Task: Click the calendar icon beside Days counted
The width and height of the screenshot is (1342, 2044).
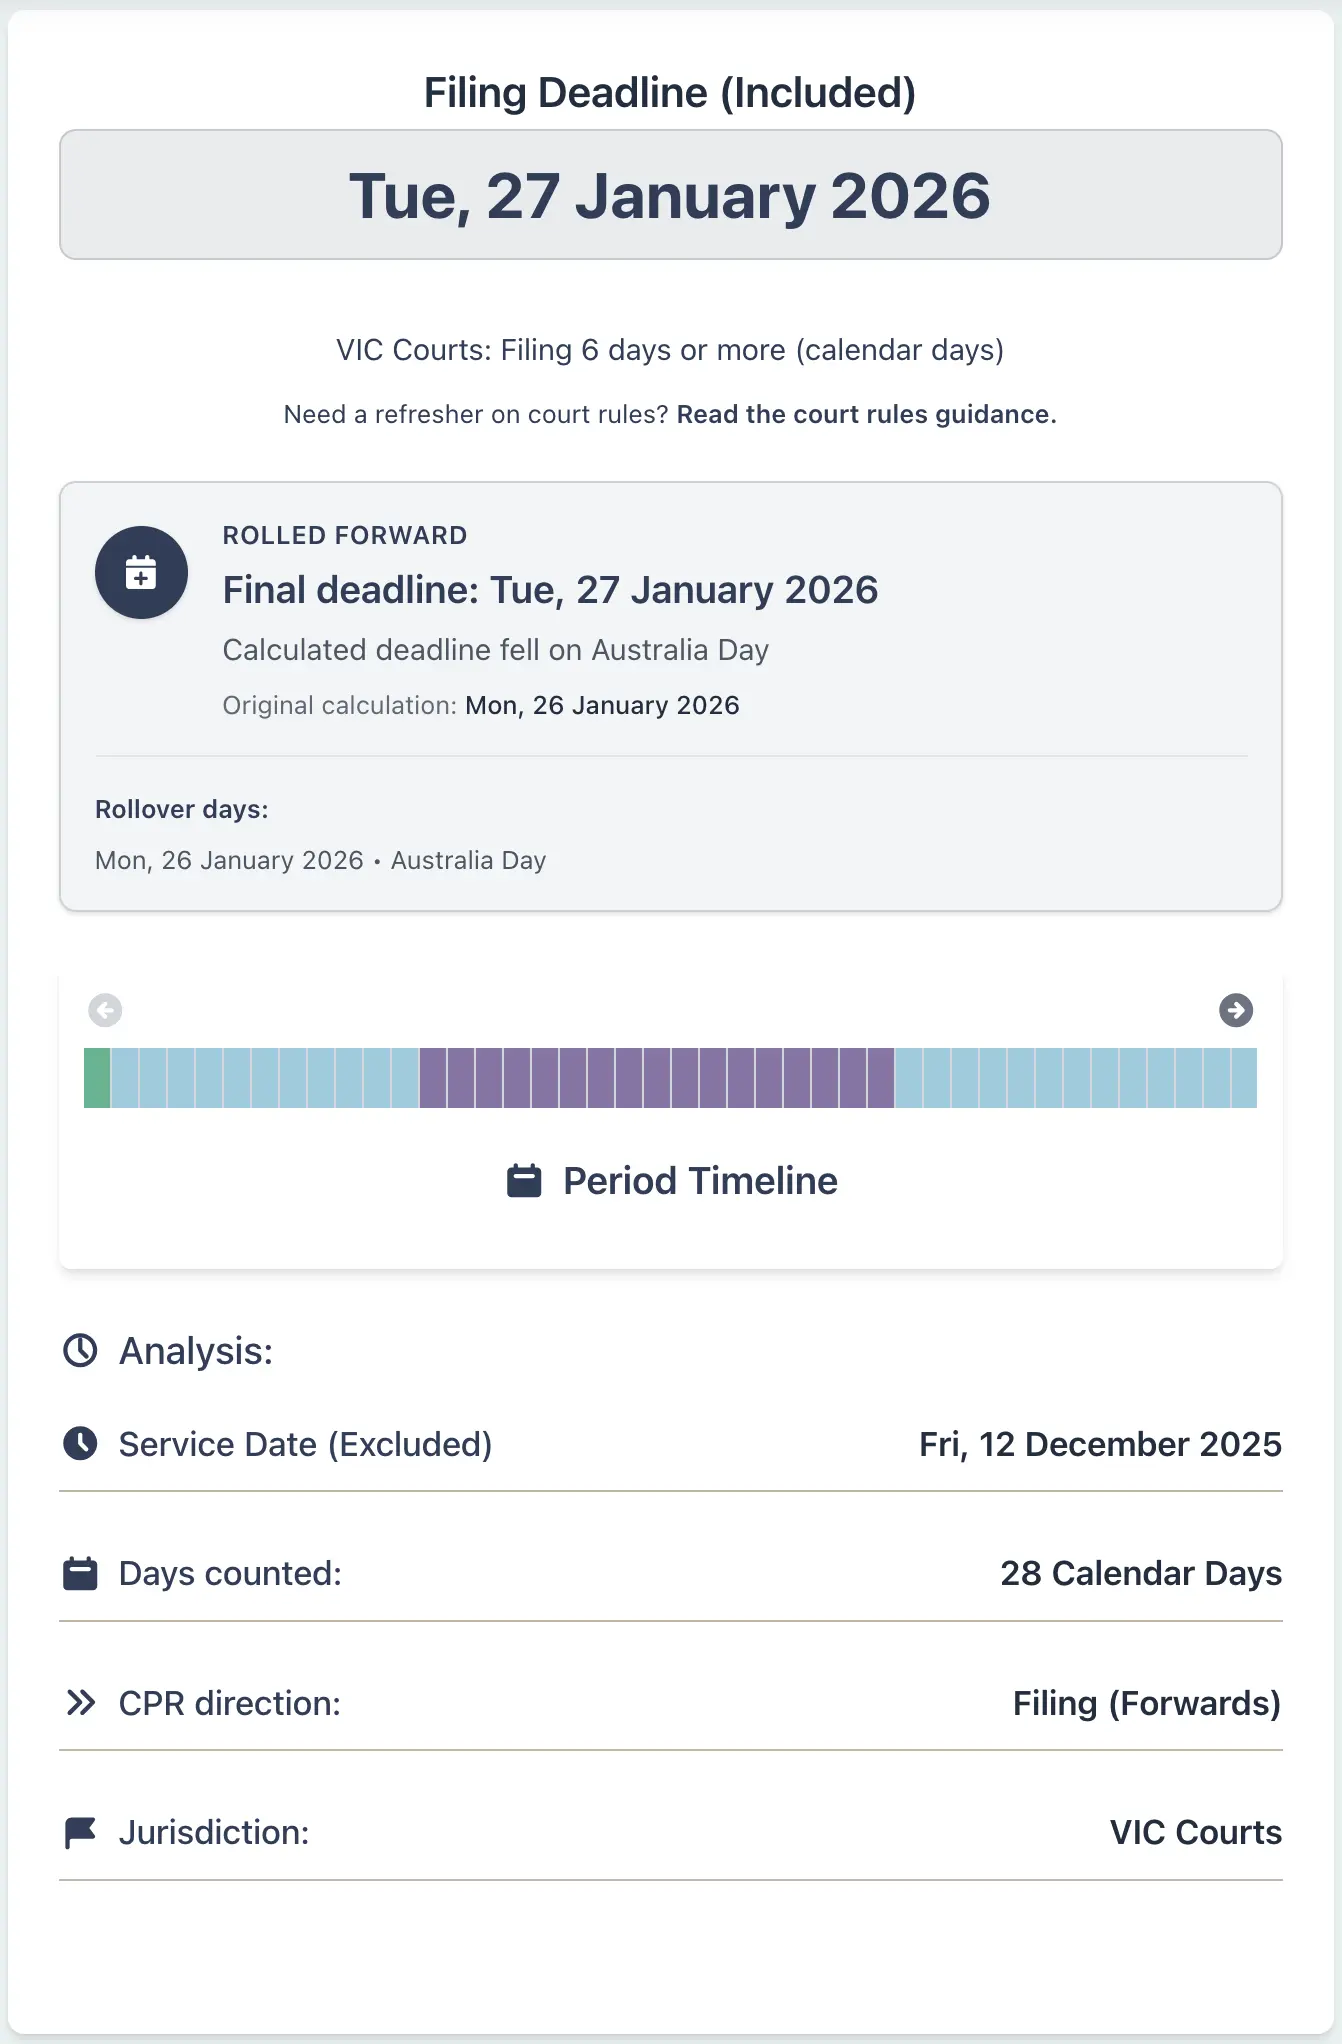Action: tap(80, 1574)
